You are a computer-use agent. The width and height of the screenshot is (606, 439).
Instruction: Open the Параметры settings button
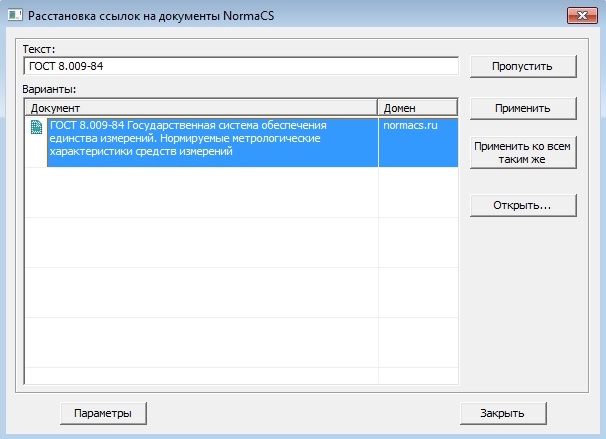[x=103, y=413]
